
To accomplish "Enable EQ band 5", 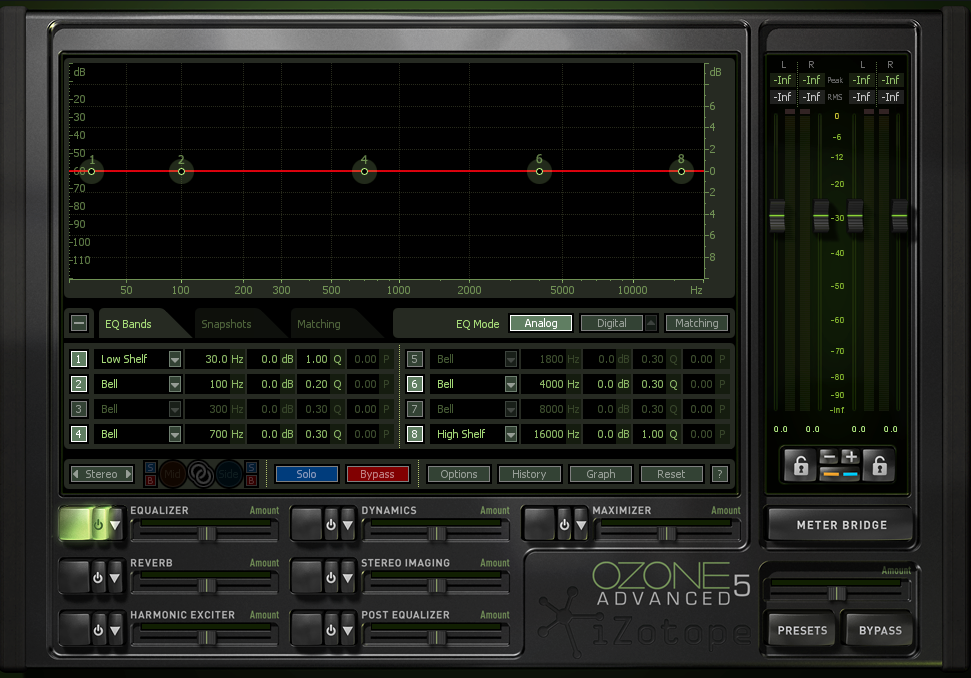I will click(415, 359).
